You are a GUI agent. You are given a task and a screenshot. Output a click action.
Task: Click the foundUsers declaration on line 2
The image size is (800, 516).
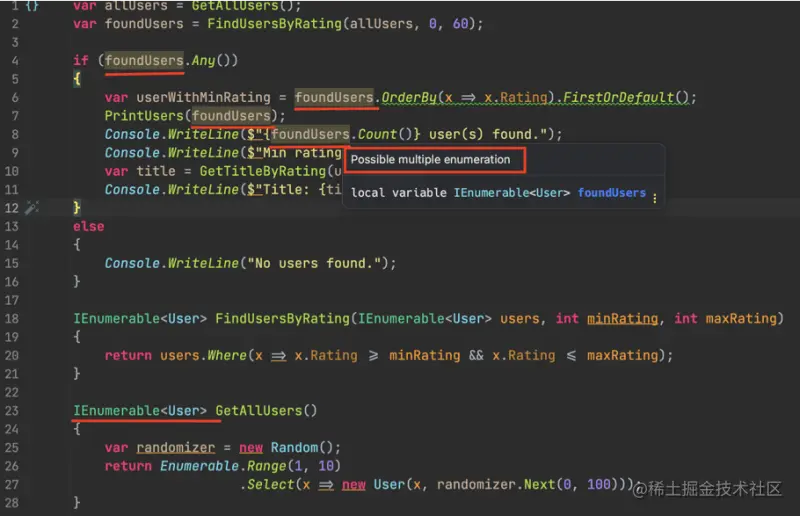(144, 24)
